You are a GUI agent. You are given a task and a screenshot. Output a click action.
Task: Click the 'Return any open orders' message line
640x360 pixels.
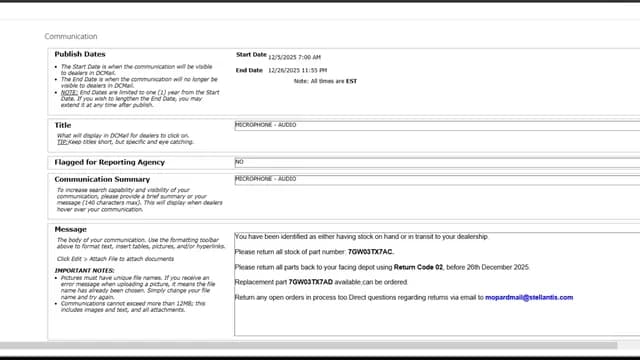tap(404, 298)
